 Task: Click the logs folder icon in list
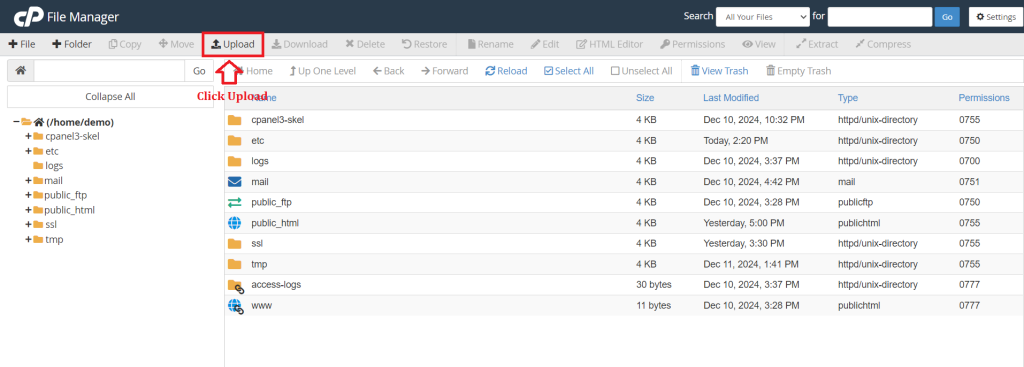234,161
